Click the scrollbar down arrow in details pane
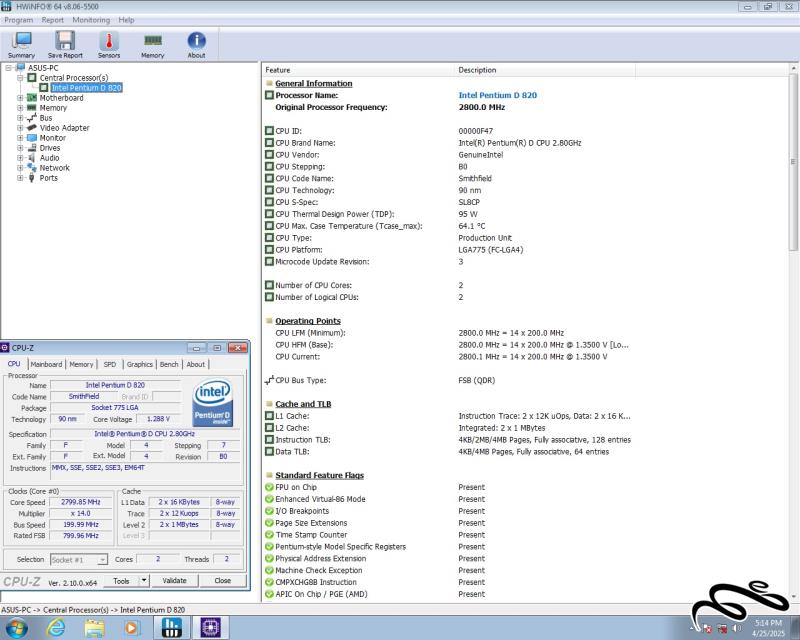The height and width of the screenshot is (640, 800). 793,596
